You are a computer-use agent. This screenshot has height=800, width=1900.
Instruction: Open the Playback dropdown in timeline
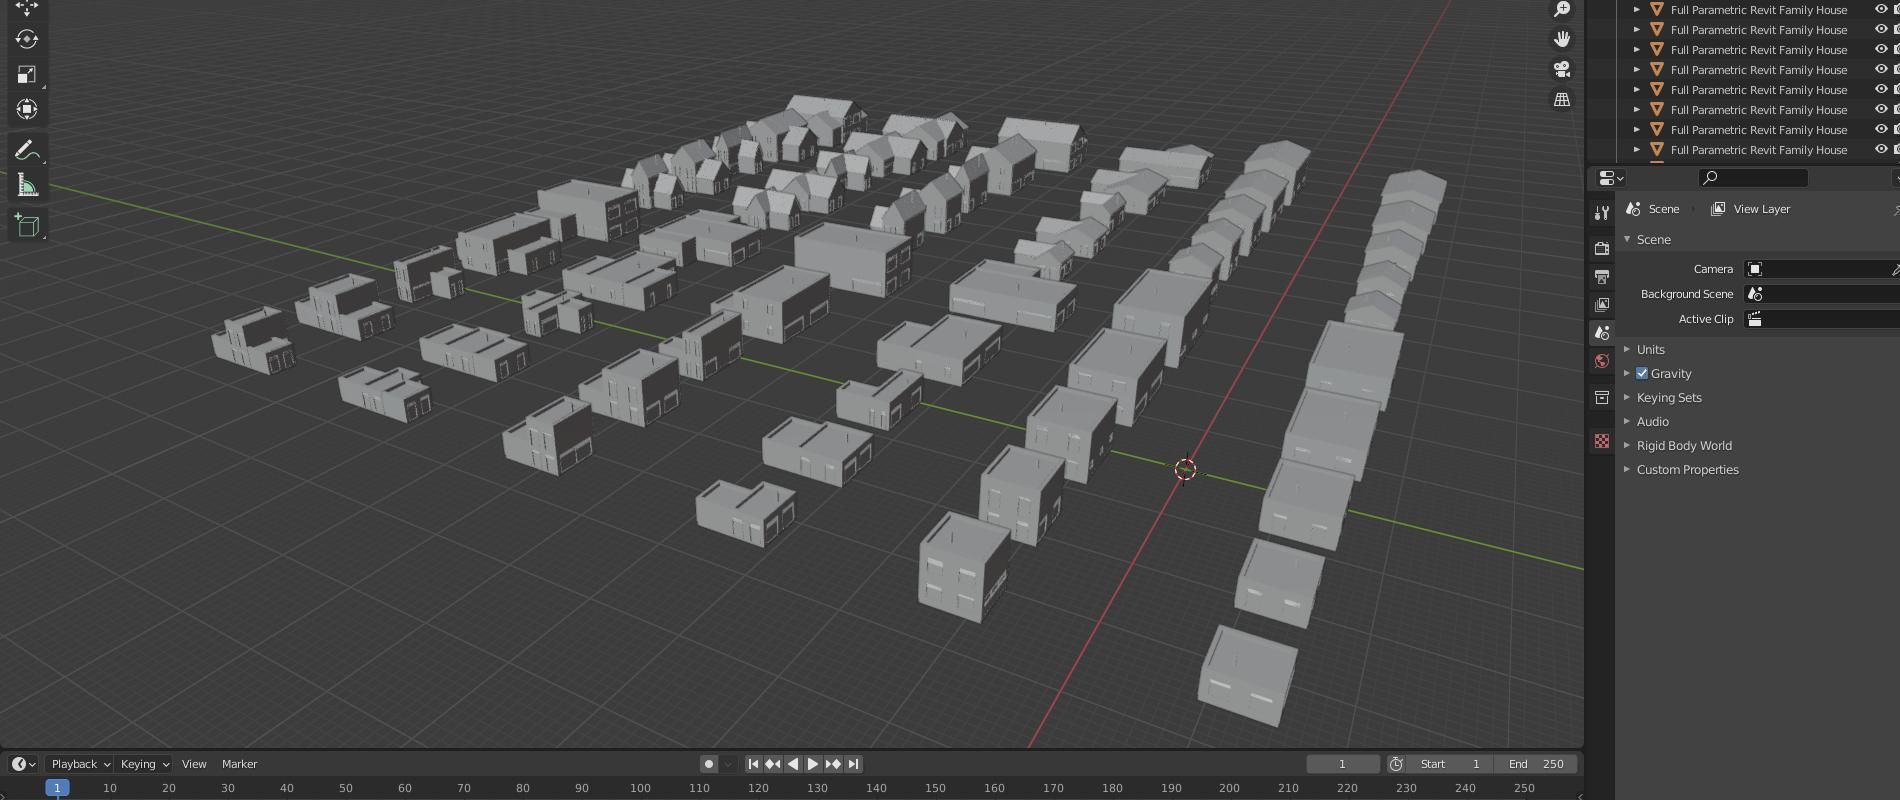click(x=80, y=764)
